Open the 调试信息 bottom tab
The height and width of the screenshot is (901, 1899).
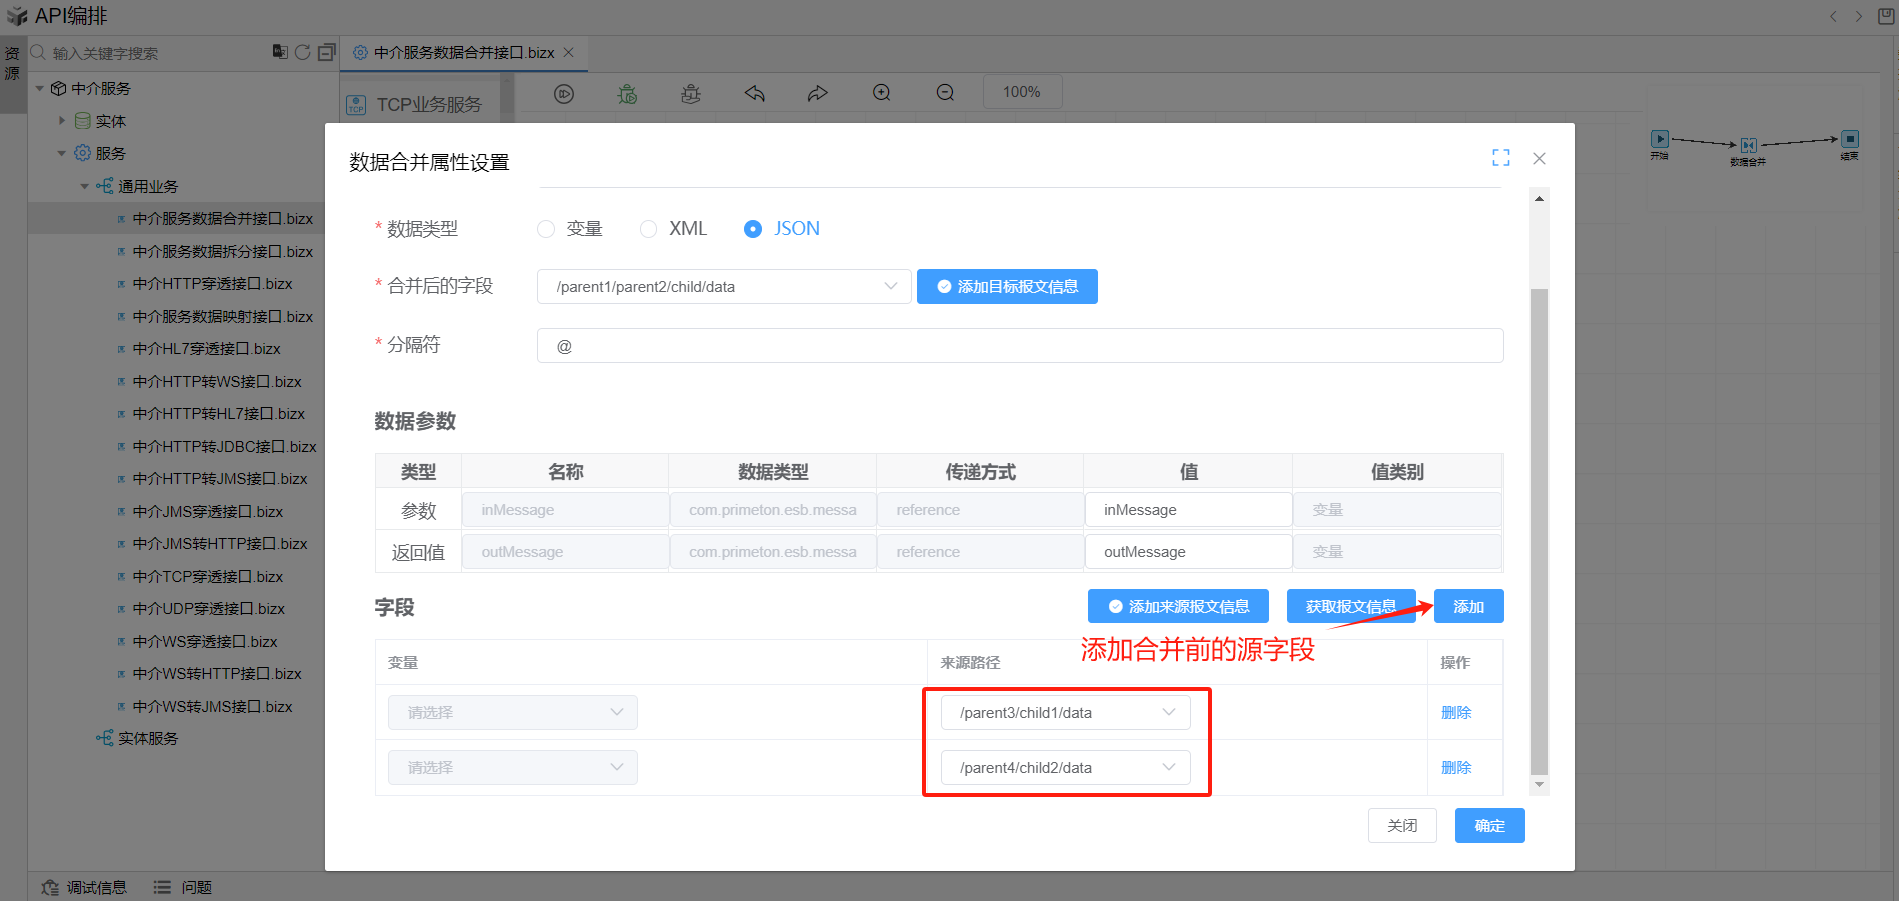coord(85,887)
